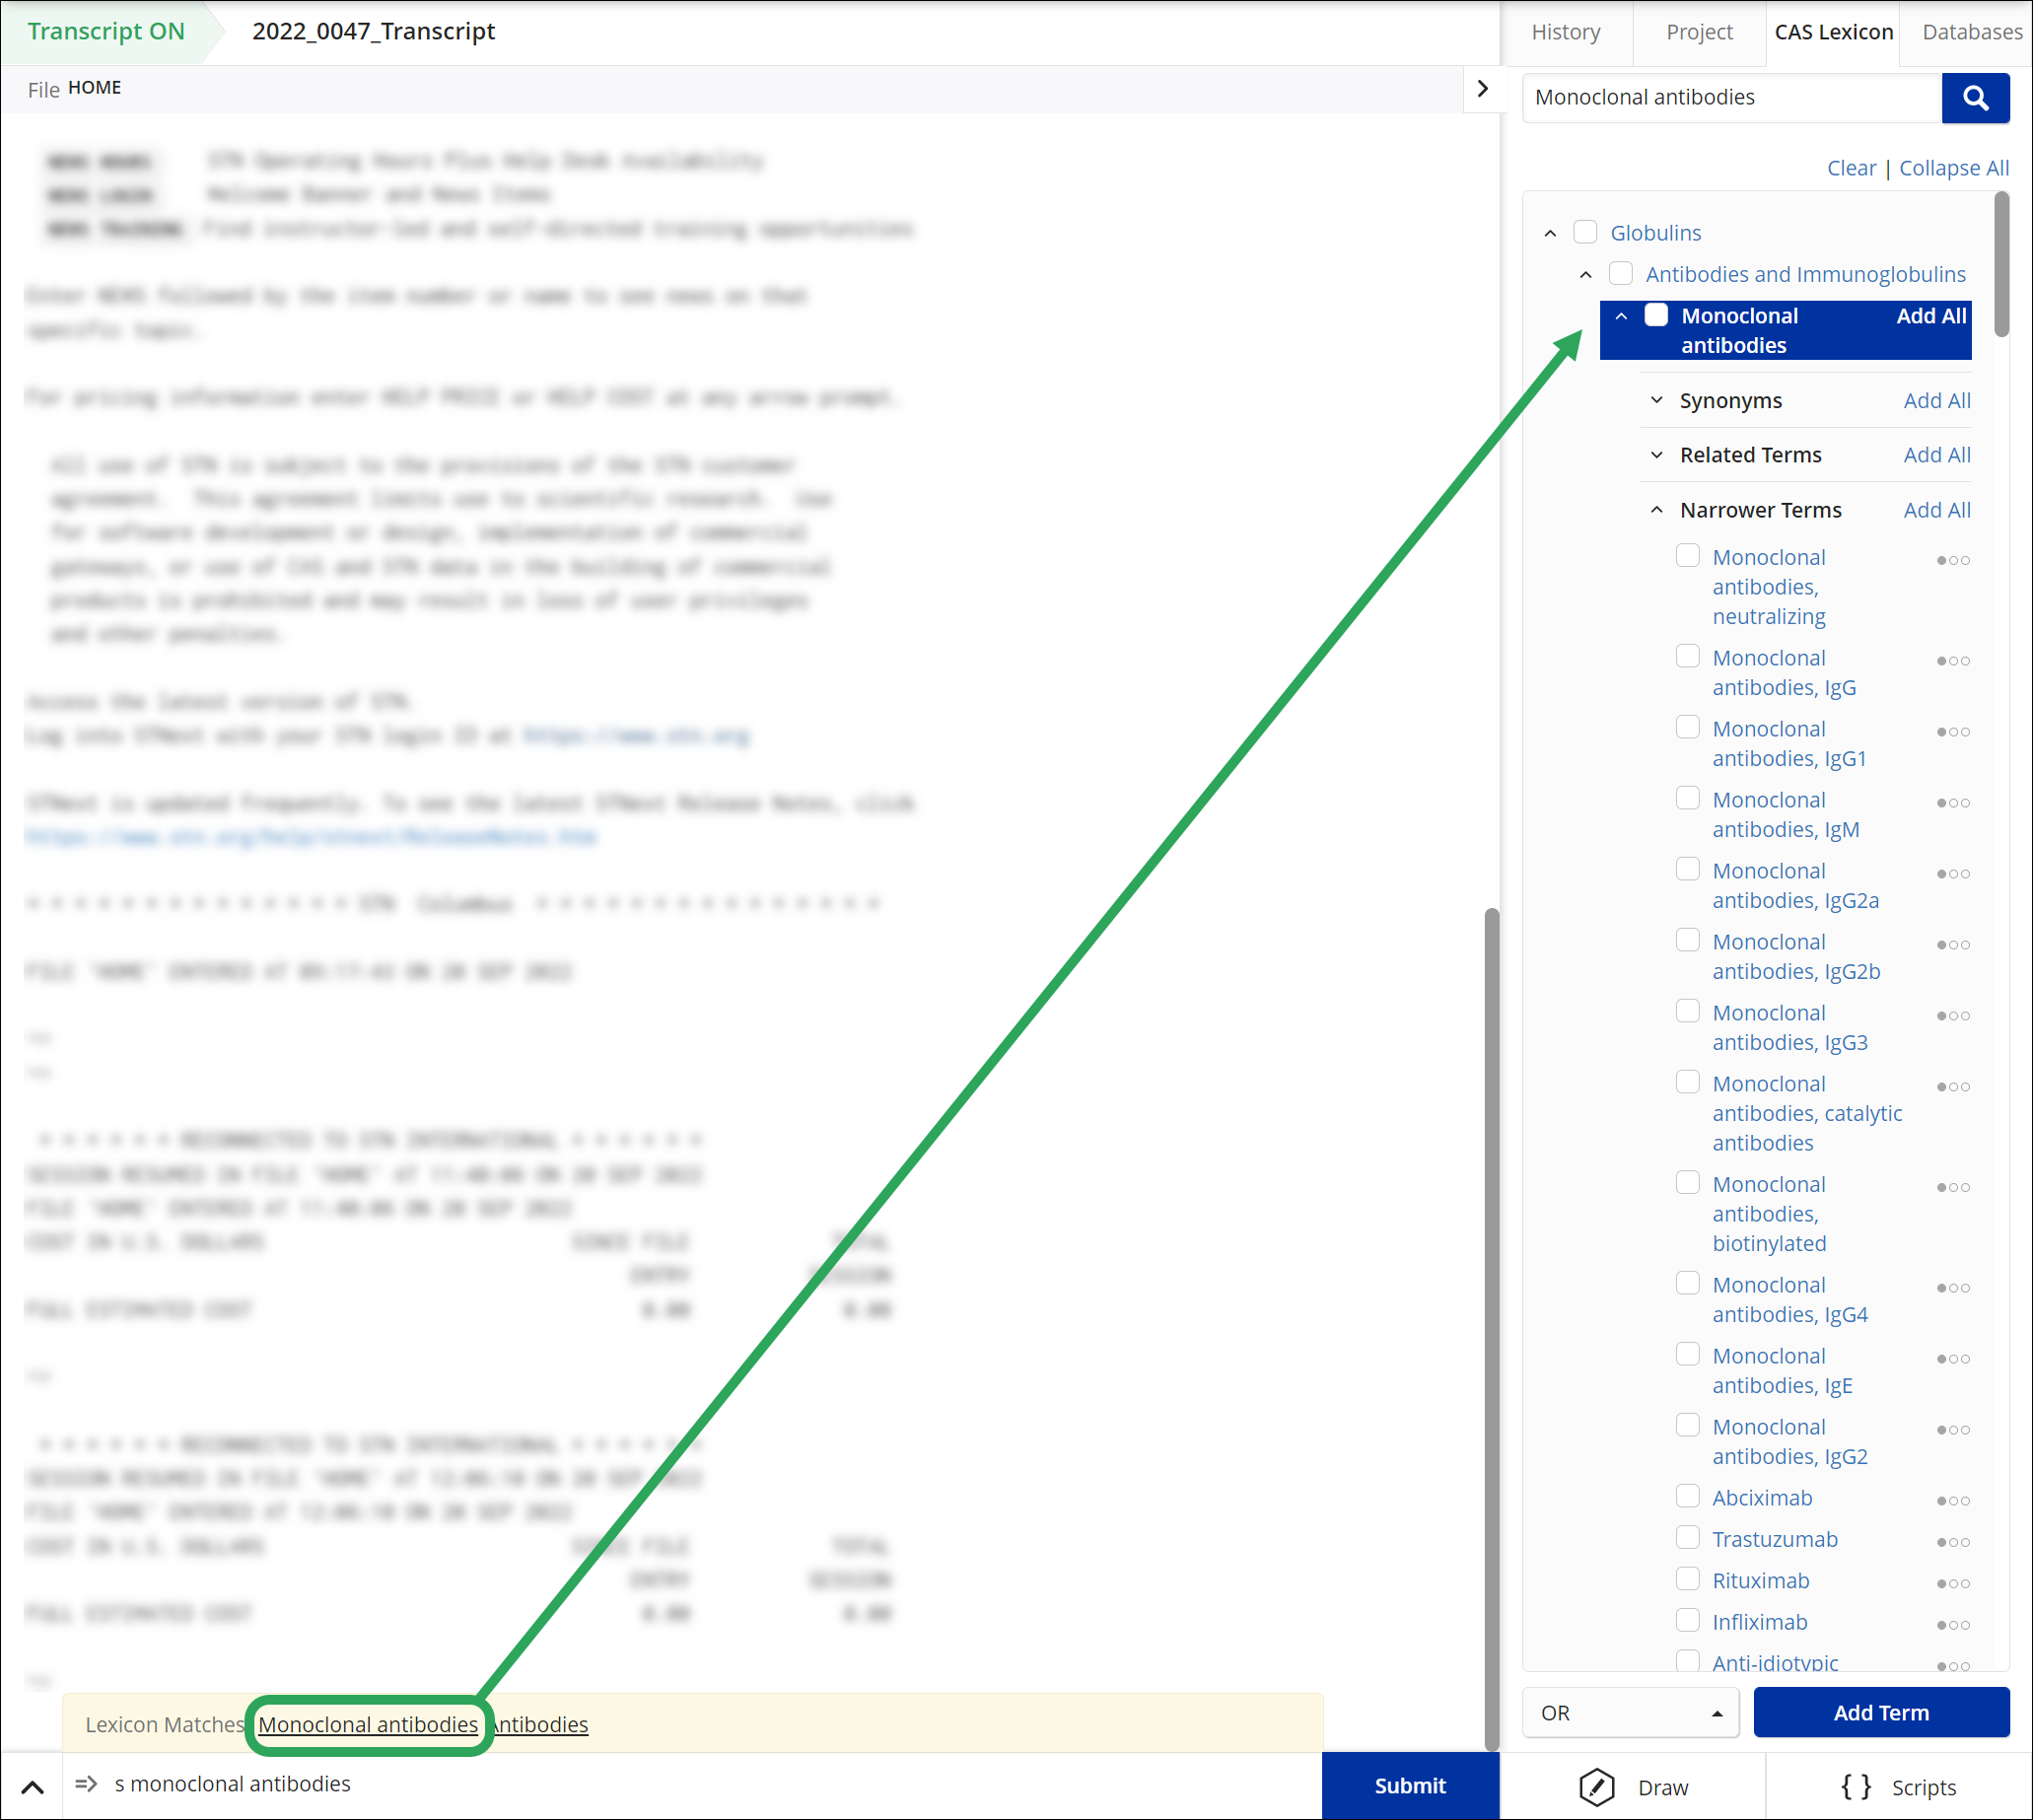Image resolution: width=2033 pixels, height=1820 pixels.
Task: Click the Transcript ON indicator
Action: [106, 32]
